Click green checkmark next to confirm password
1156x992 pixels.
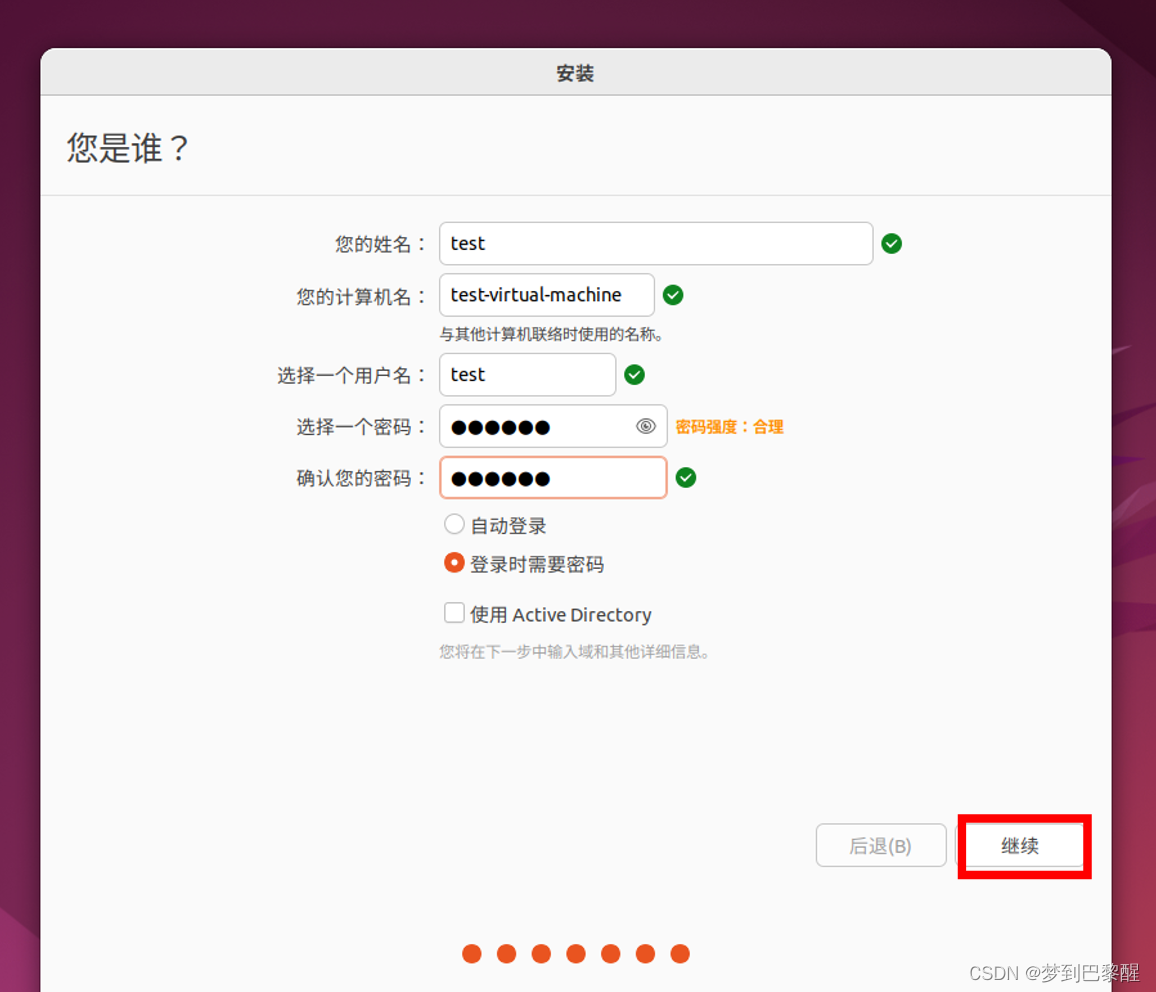tap(686, 478)
